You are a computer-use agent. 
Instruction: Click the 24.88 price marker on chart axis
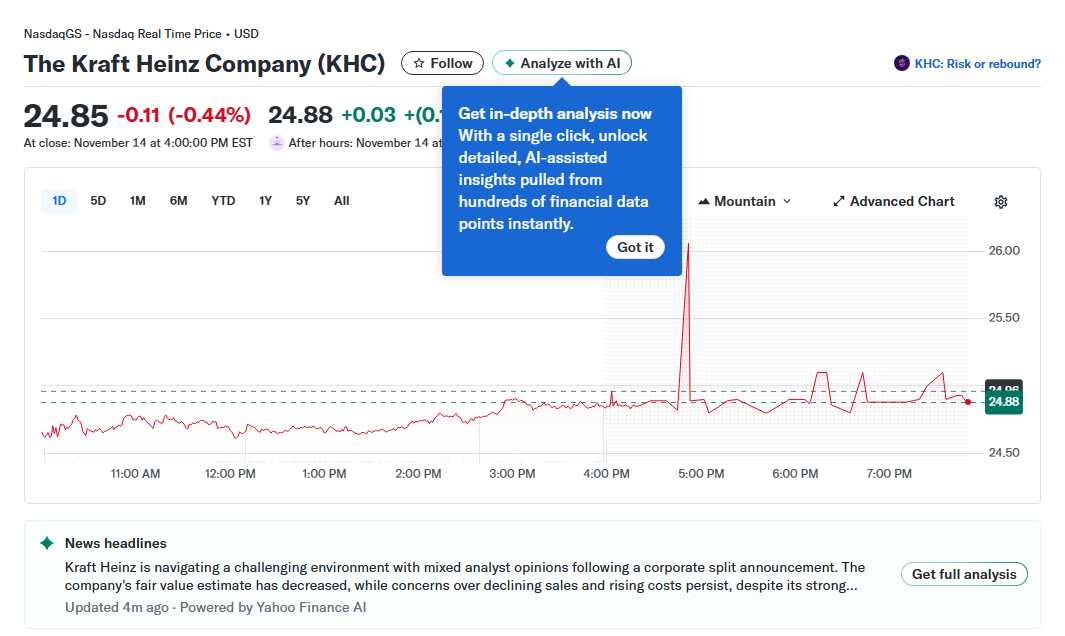tap(1001, 402)
